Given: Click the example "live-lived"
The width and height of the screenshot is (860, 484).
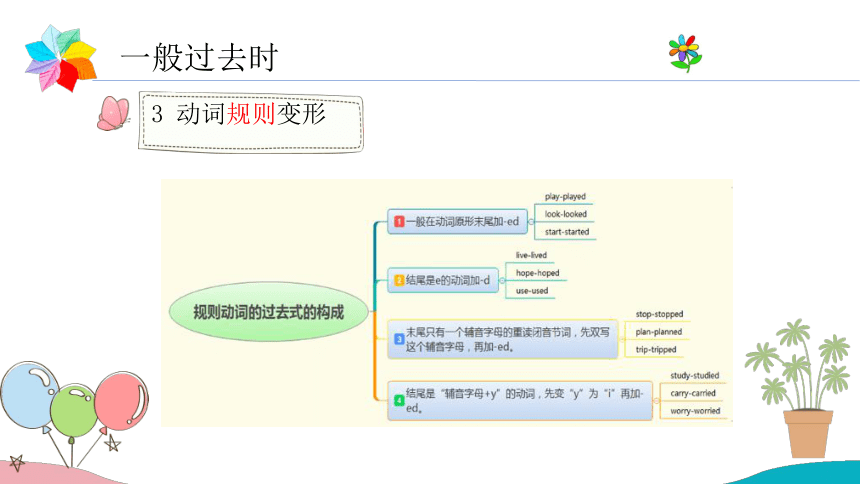Looking at the screenshot, I should tap(531, 255).
